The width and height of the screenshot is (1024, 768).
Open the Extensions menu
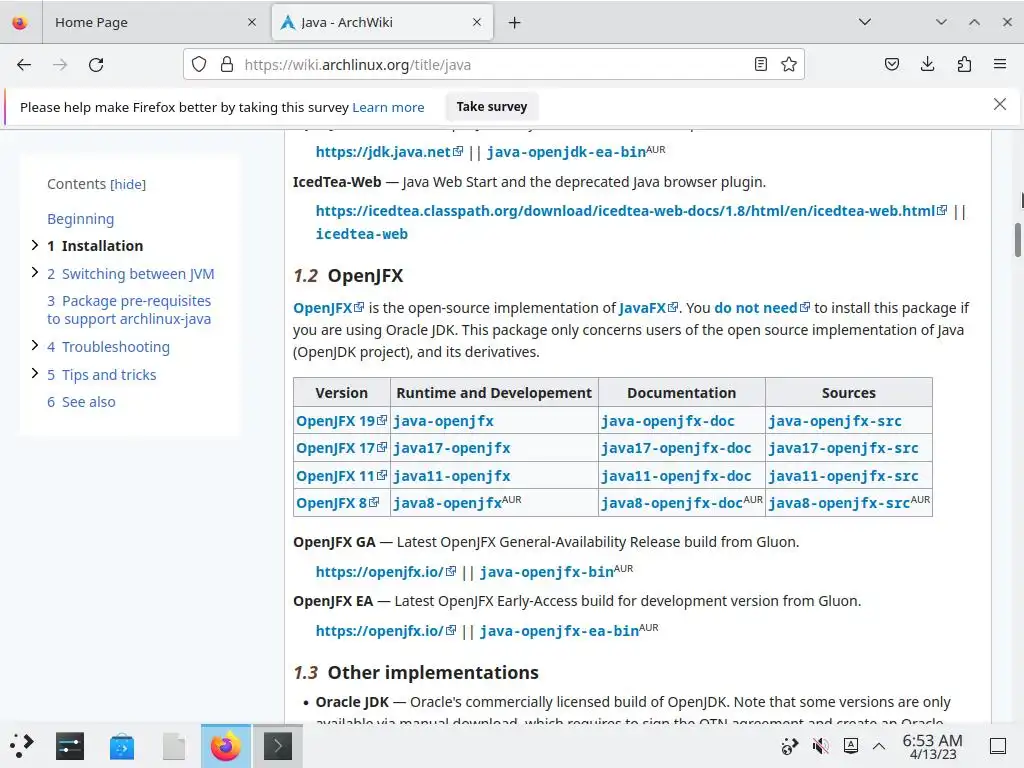[x=964, y=65]
